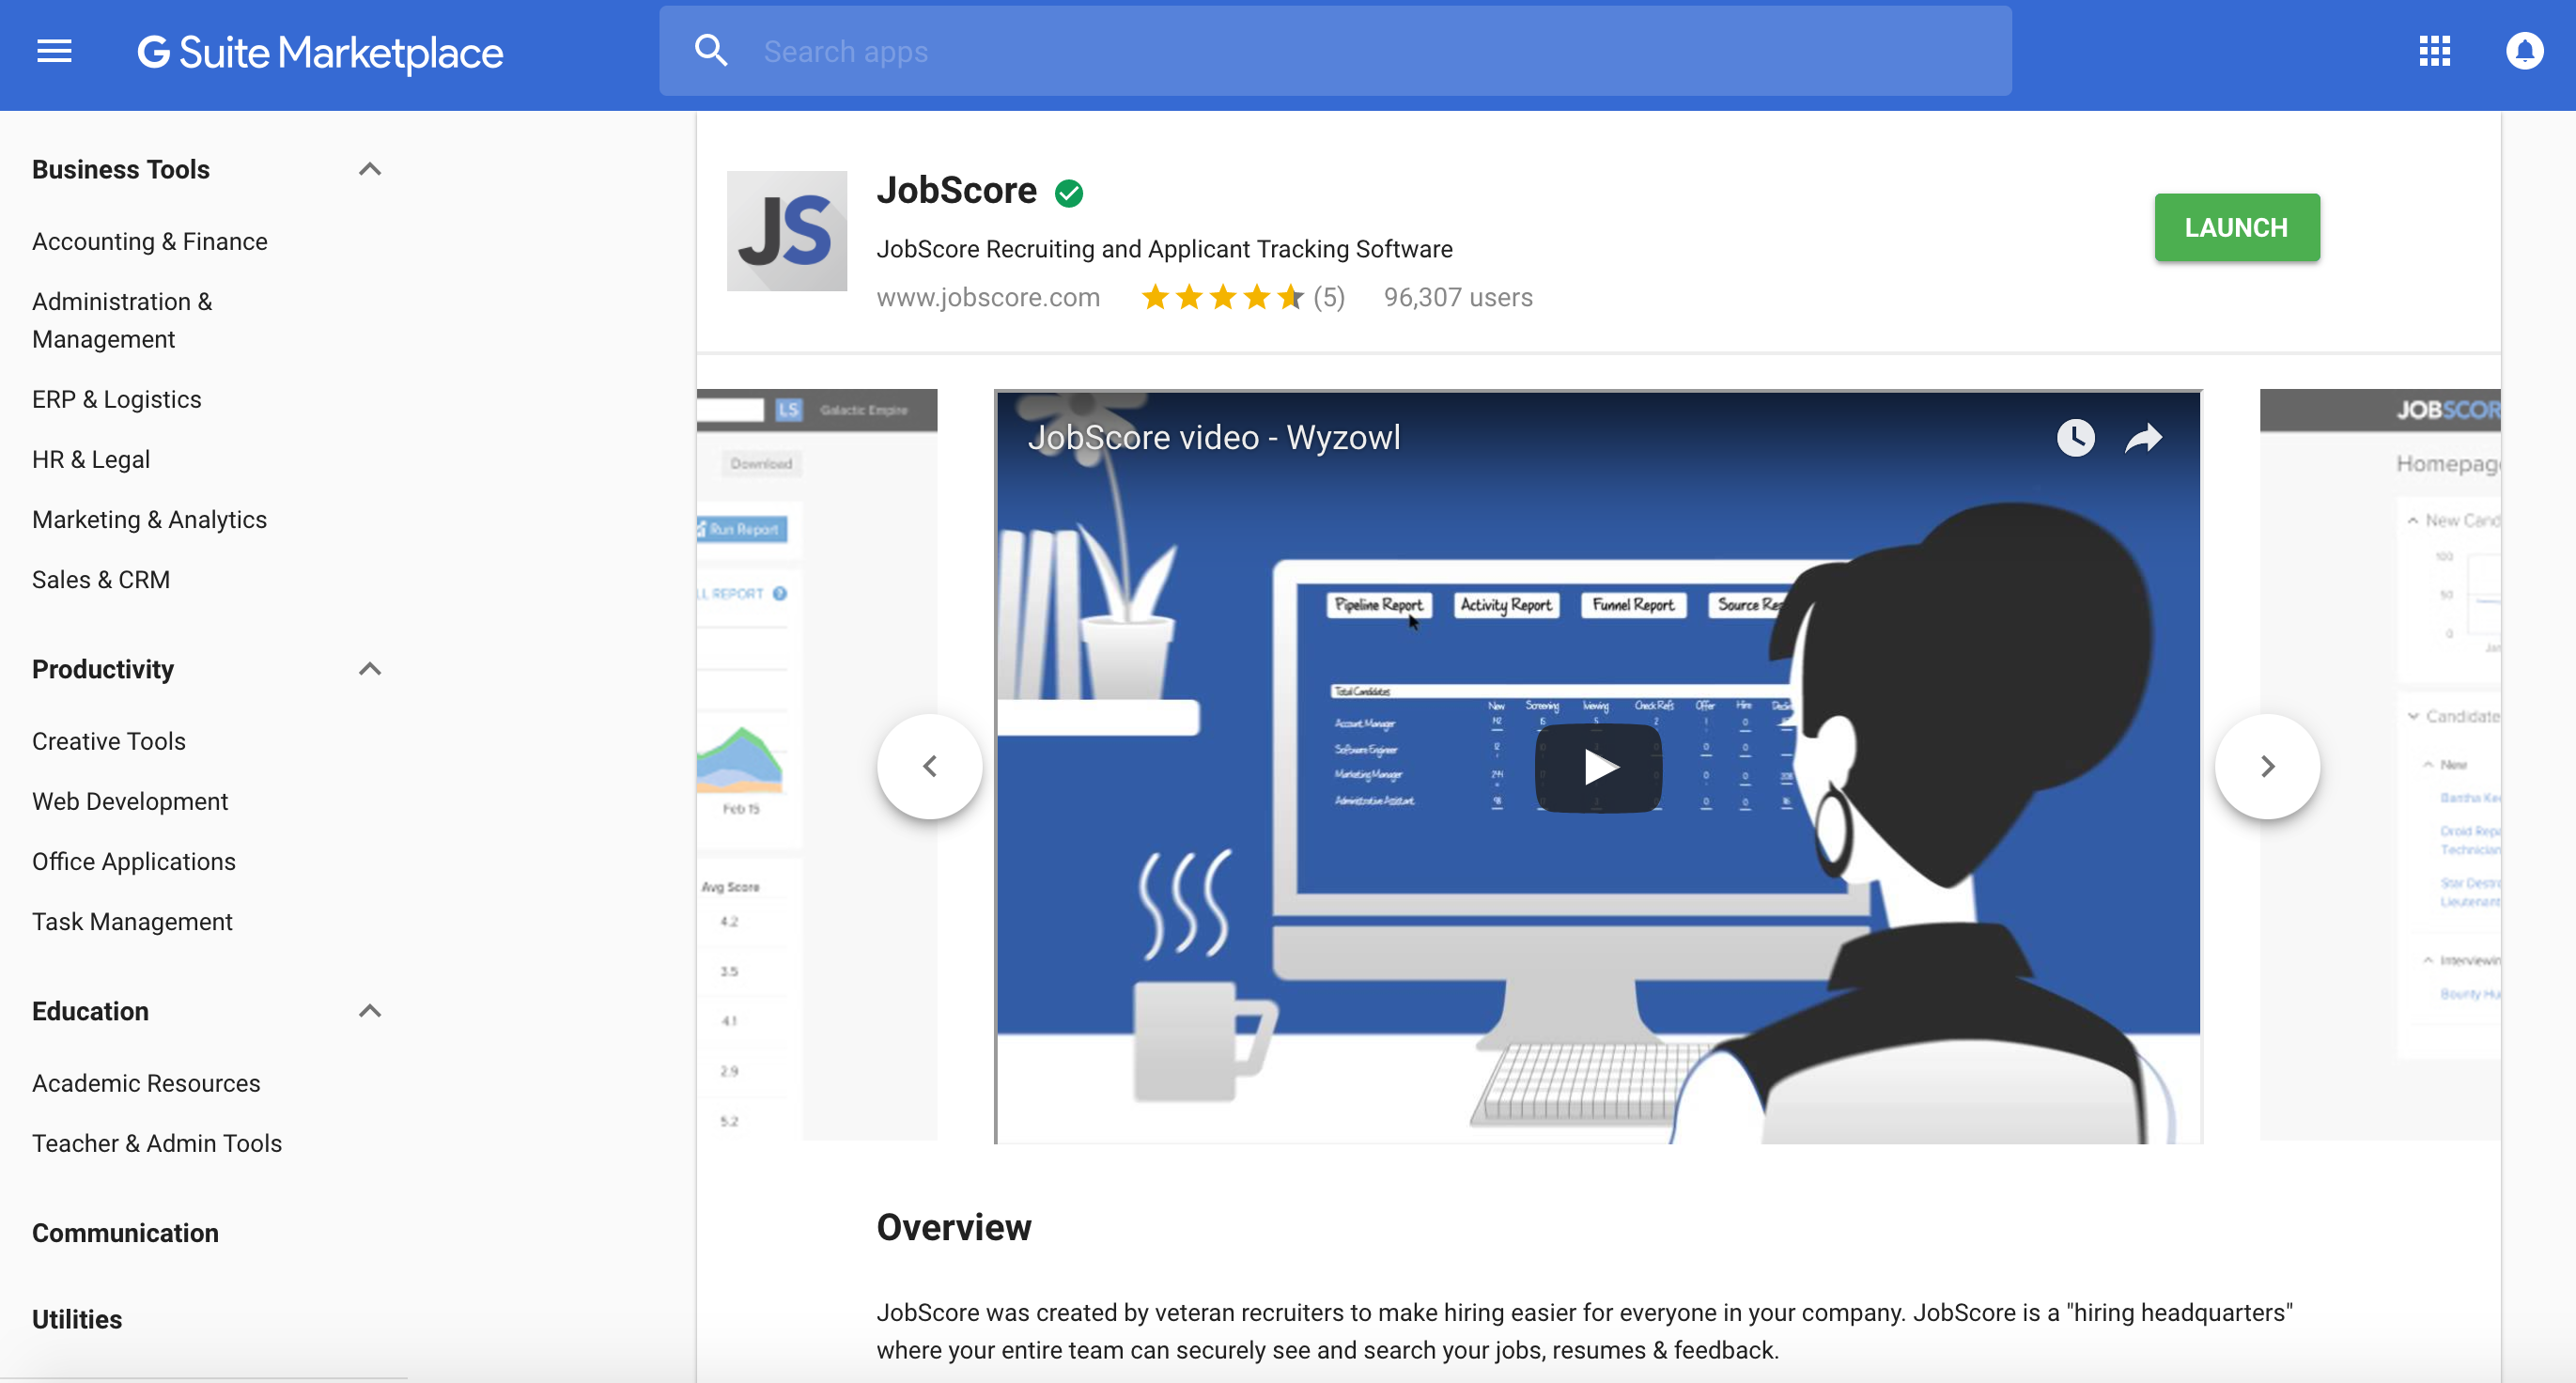
Task: Select Sales & CRM category
Action: pyautogui.click(x=101, y=579)
